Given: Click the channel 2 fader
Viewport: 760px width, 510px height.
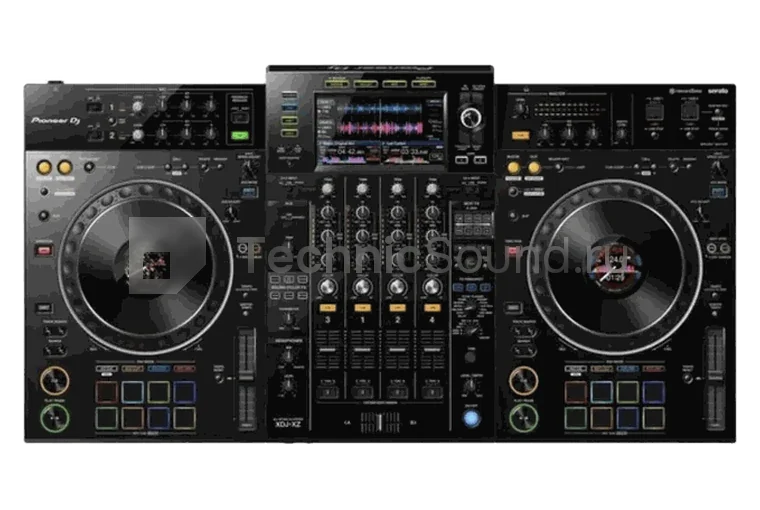Looking at the screenshot, I should (x=397, y=349).
